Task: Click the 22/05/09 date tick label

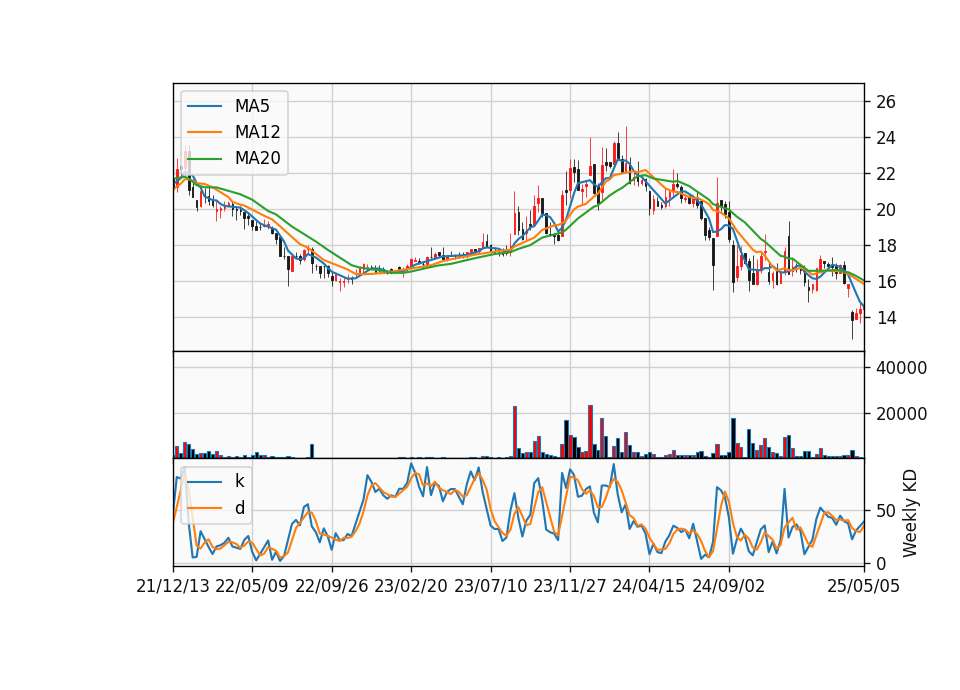Action: (x=252, y=586)
